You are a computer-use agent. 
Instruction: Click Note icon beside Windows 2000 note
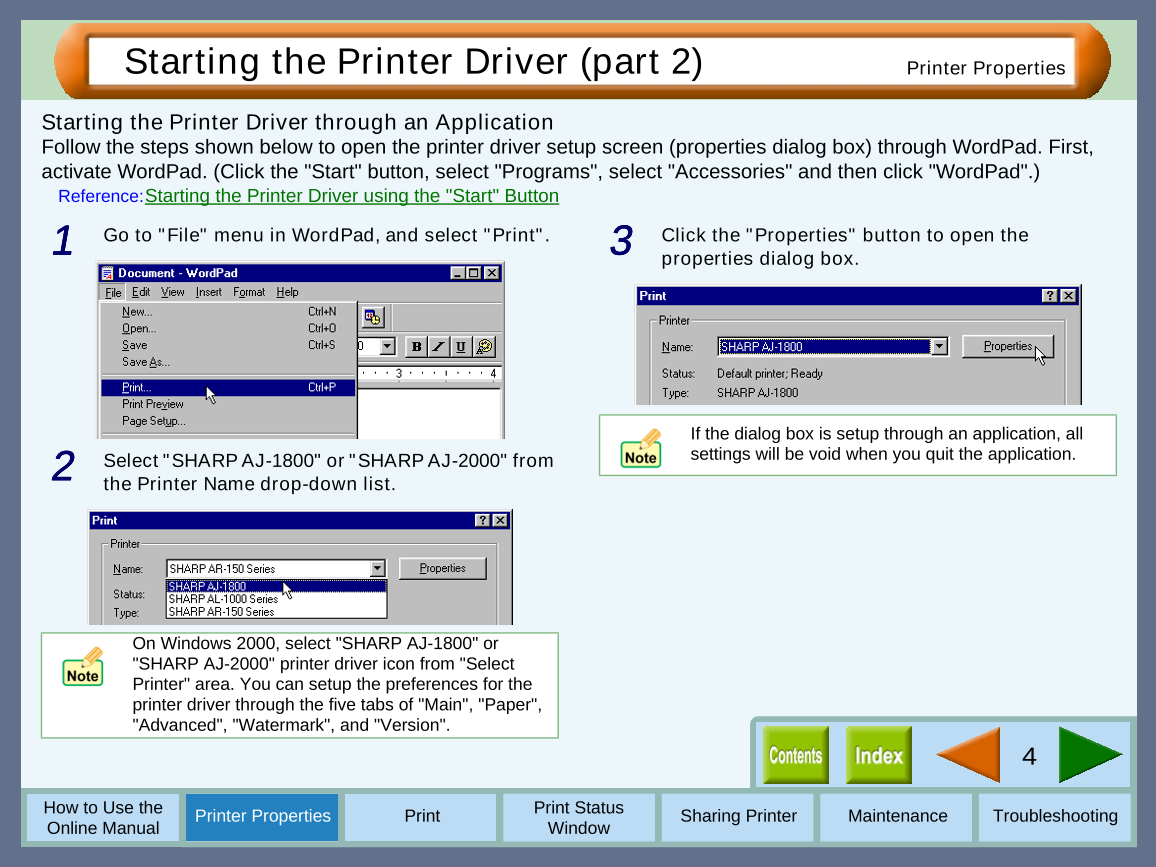coord(83,667)
